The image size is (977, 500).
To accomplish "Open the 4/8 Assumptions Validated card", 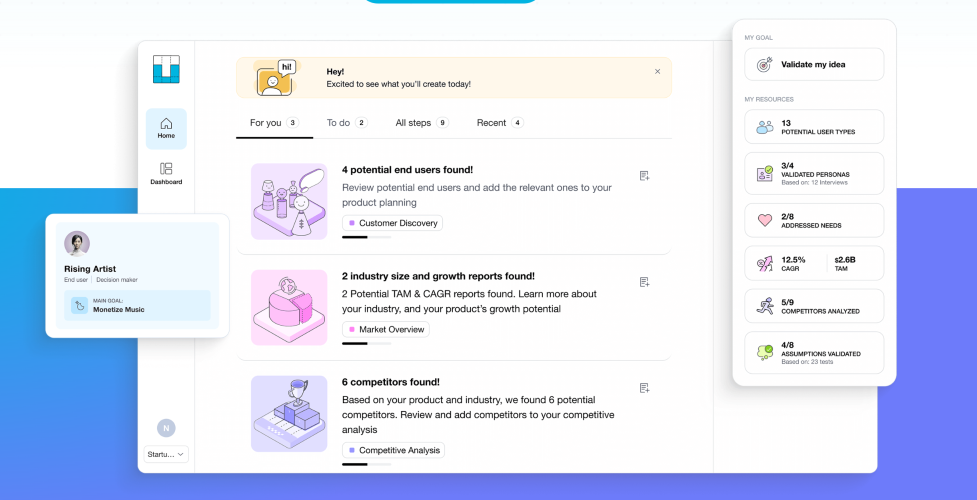I will coord(814,353).
